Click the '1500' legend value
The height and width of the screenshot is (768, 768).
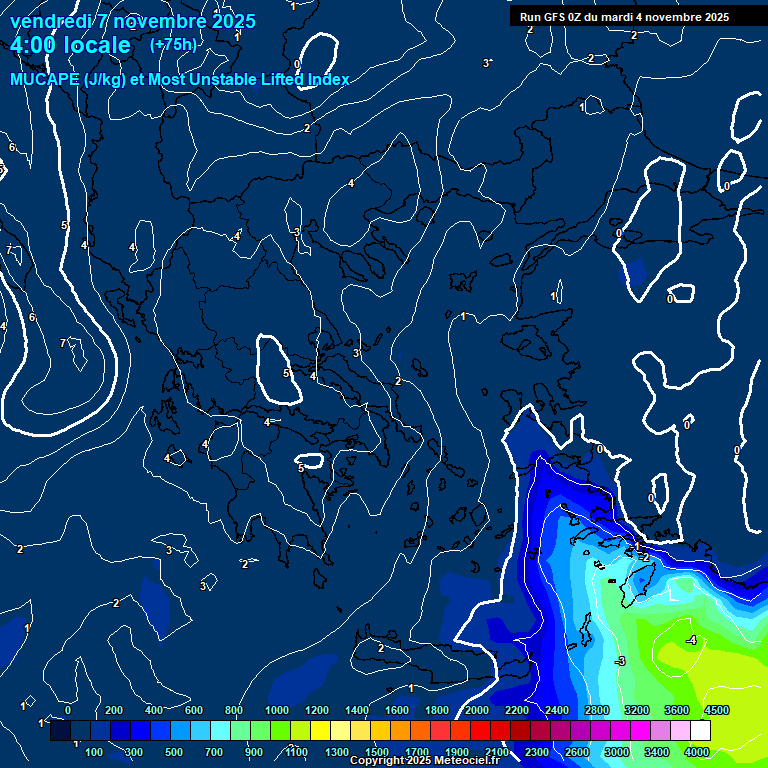(x=377, y=752)
